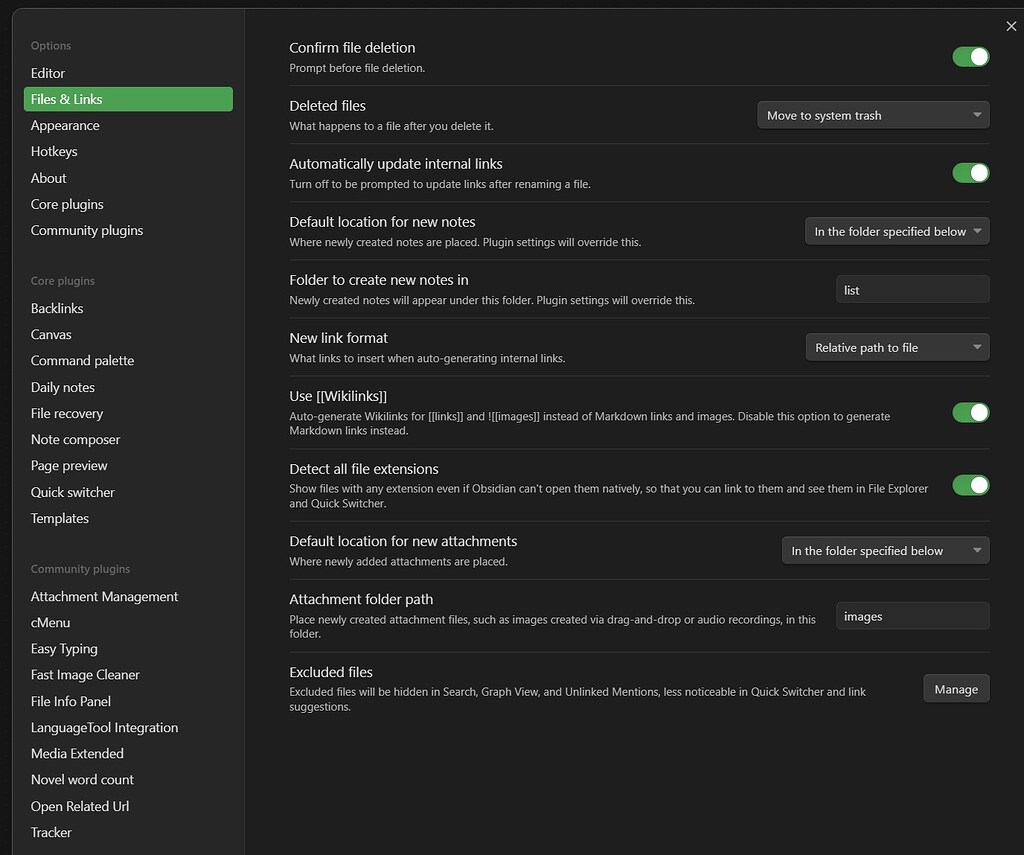This screenshot has width=1024, height=855.
Task: Toggle Automatically update internal links off
Action: tap(970, 173)
